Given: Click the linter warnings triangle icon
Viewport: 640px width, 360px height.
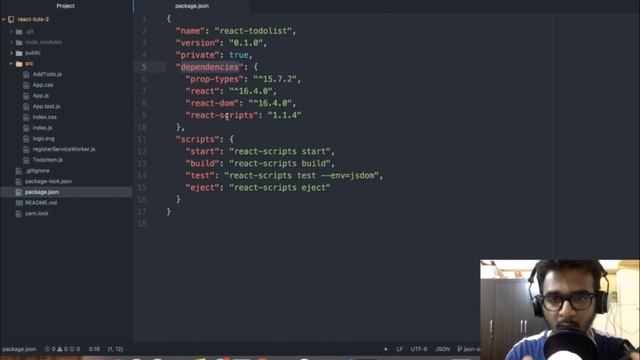Looking at the screenshot, I should click(x=60, y=349).
